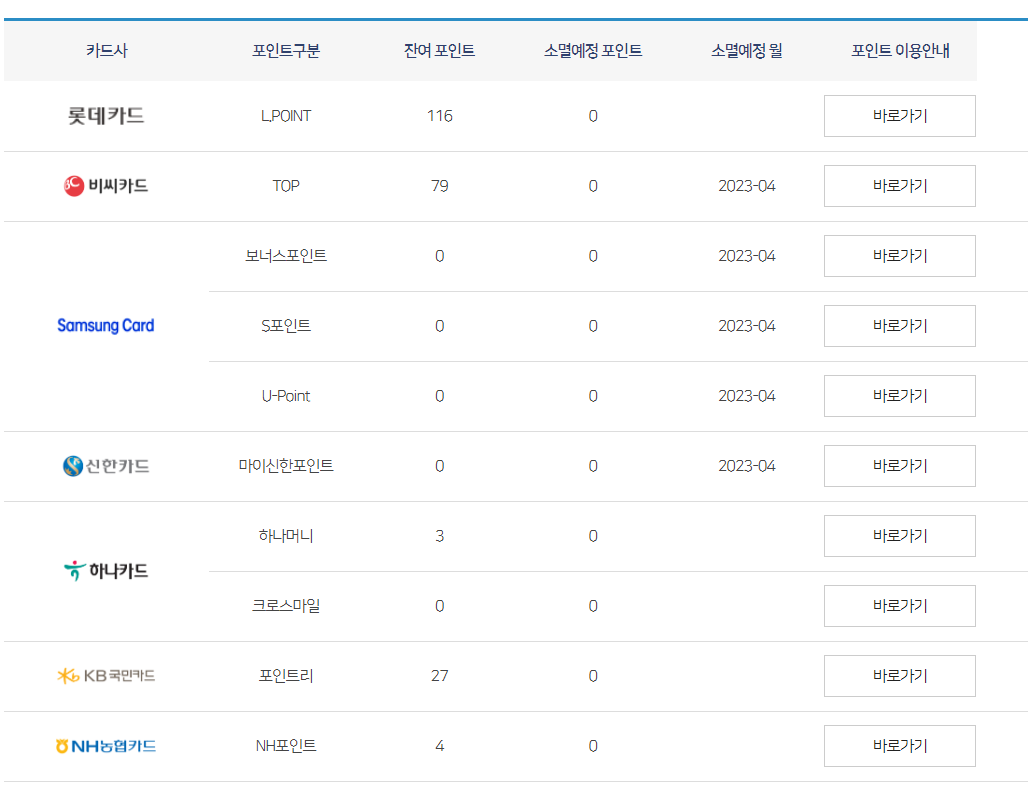The image size is (1033, 785).
Task: Open 바로가기 for TOP points row
Action: point(899,186)
